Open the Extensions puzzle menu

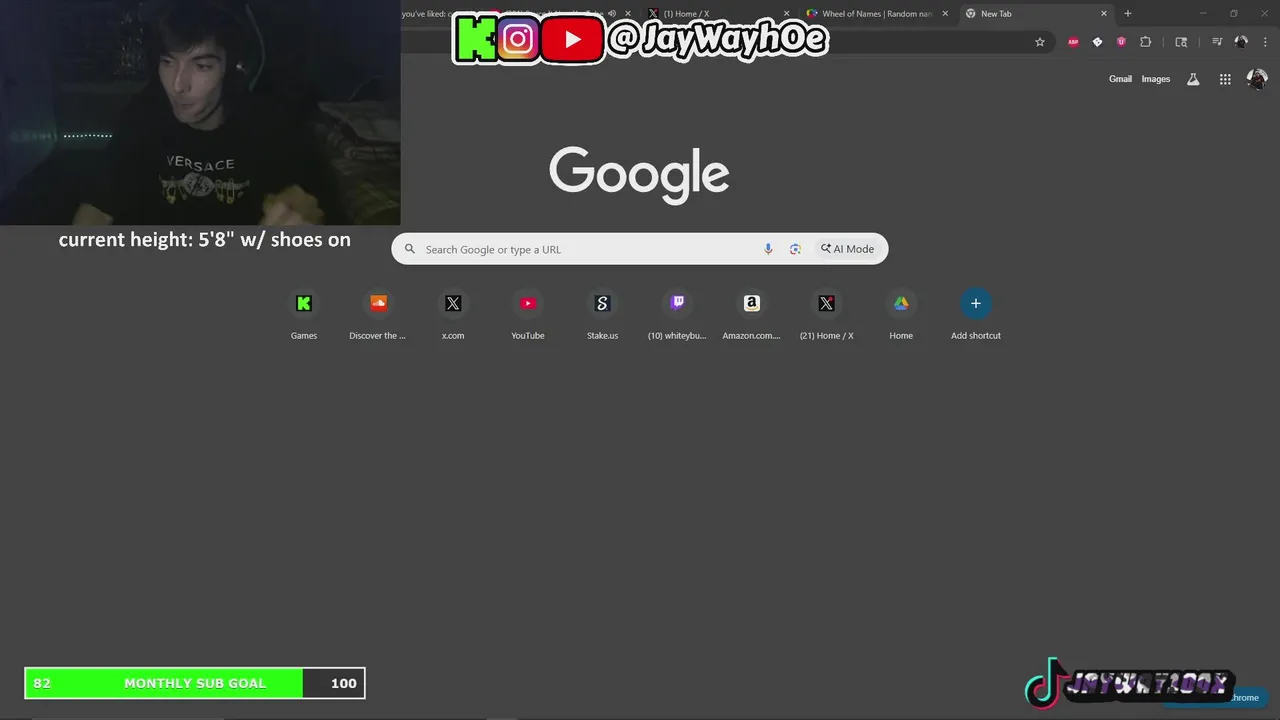coord(1146,42)
